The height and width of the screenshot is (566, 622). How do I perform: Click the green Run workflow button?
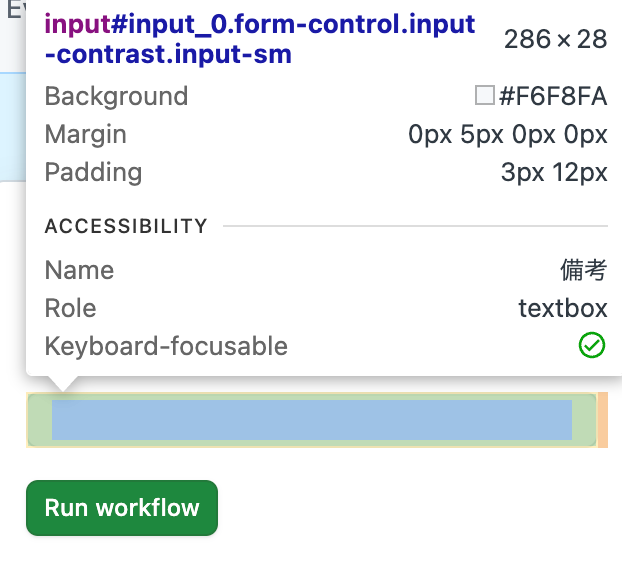[122, 508]
